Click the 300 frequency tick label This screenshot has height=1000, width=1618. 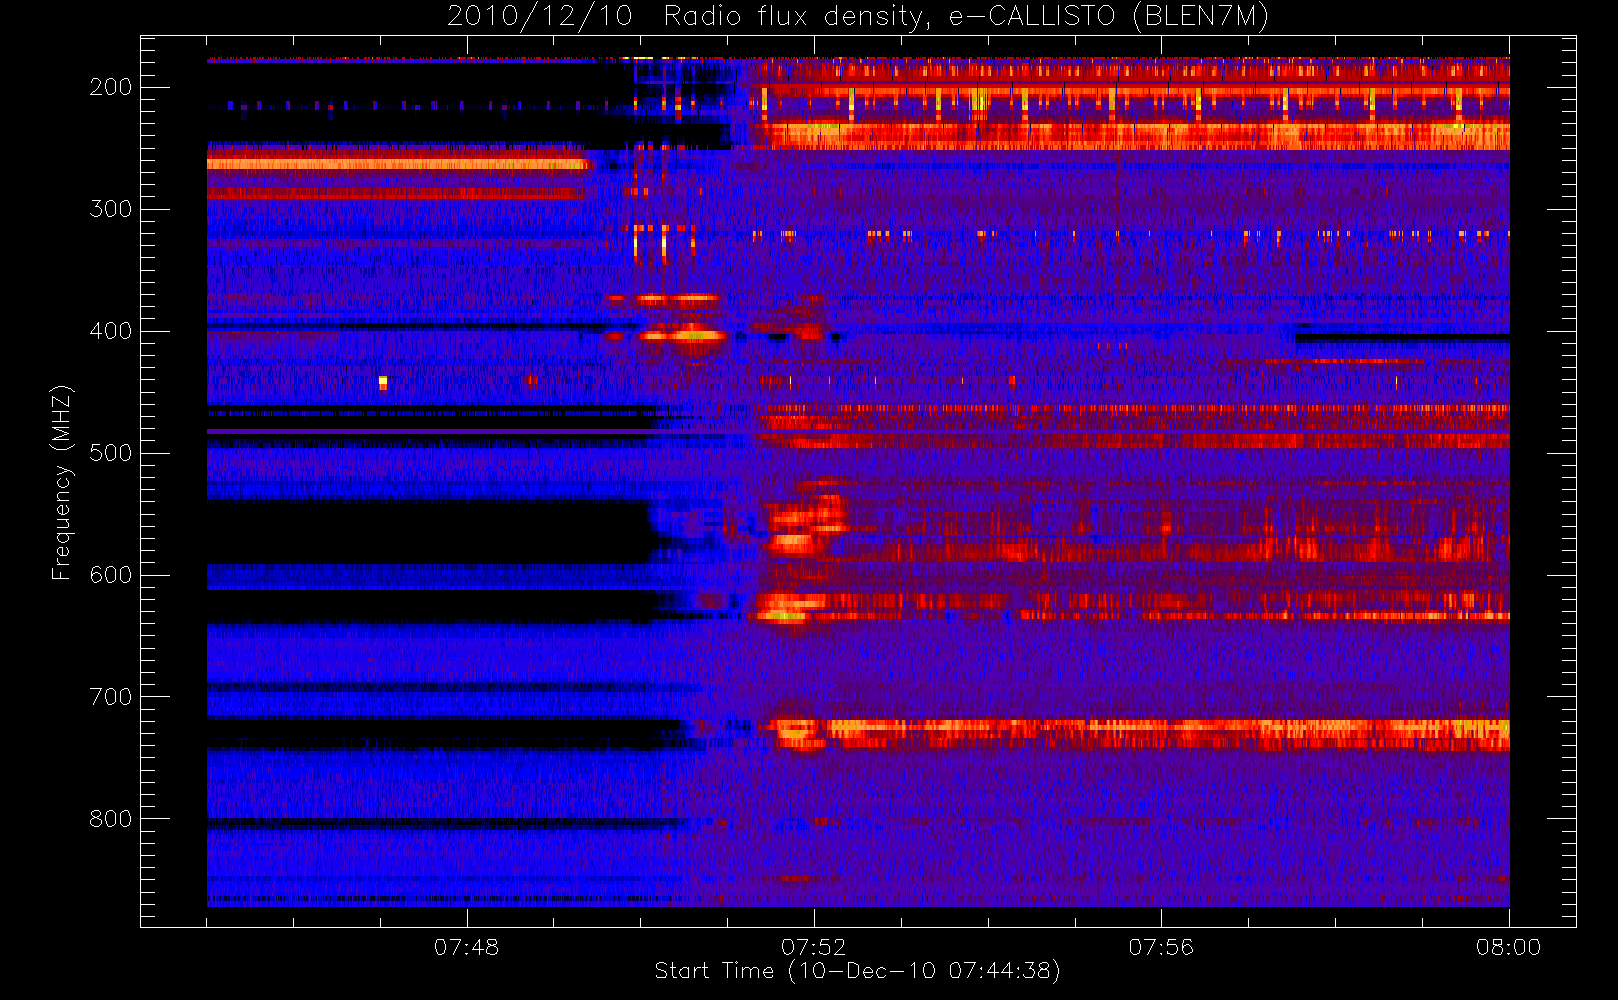tap(110, 209)
